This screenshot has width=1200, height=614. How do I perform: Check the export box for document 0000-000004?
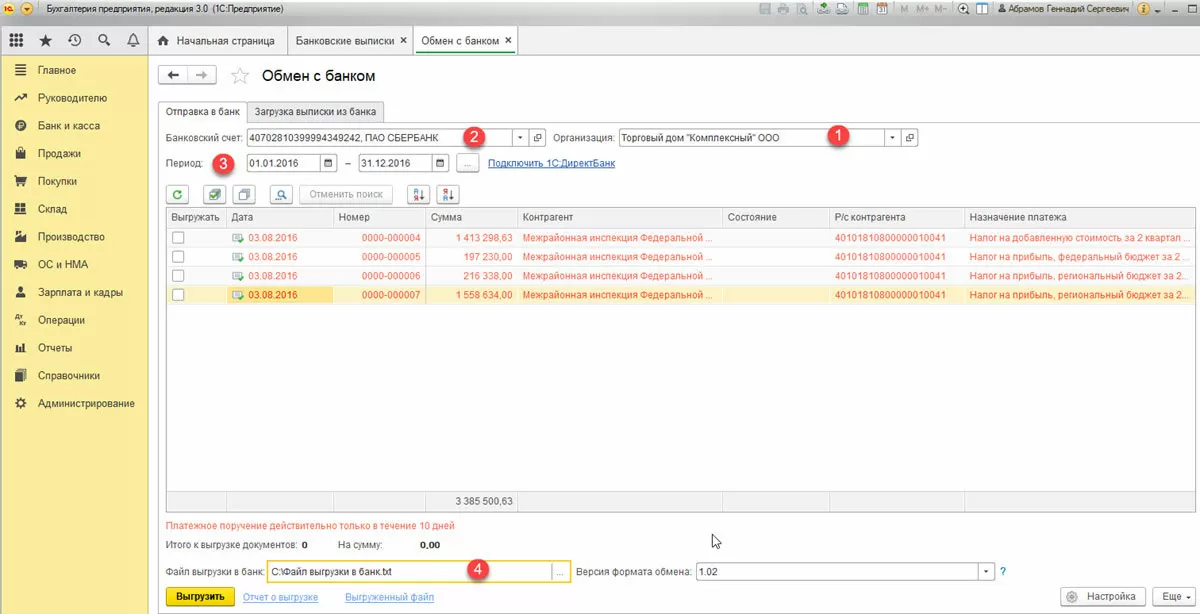pyautogui.click(x=178, y=238)
